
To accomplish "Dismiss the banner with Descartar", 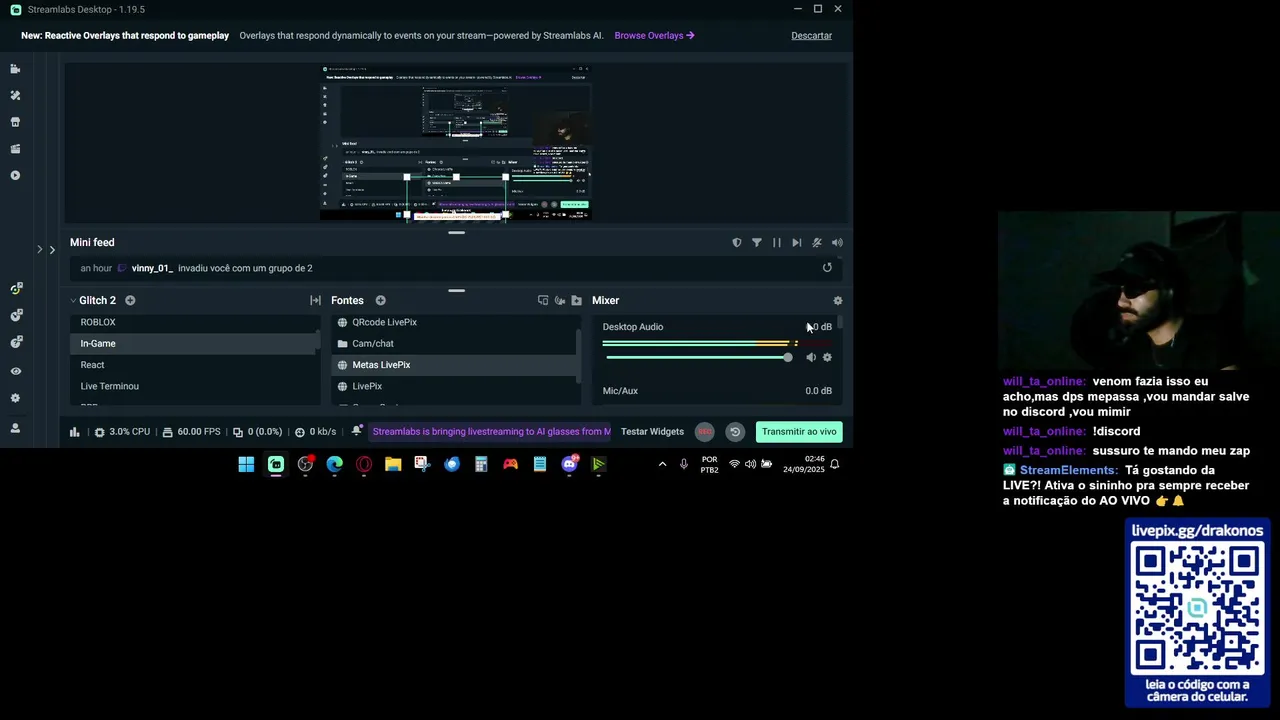I will 811,35.
